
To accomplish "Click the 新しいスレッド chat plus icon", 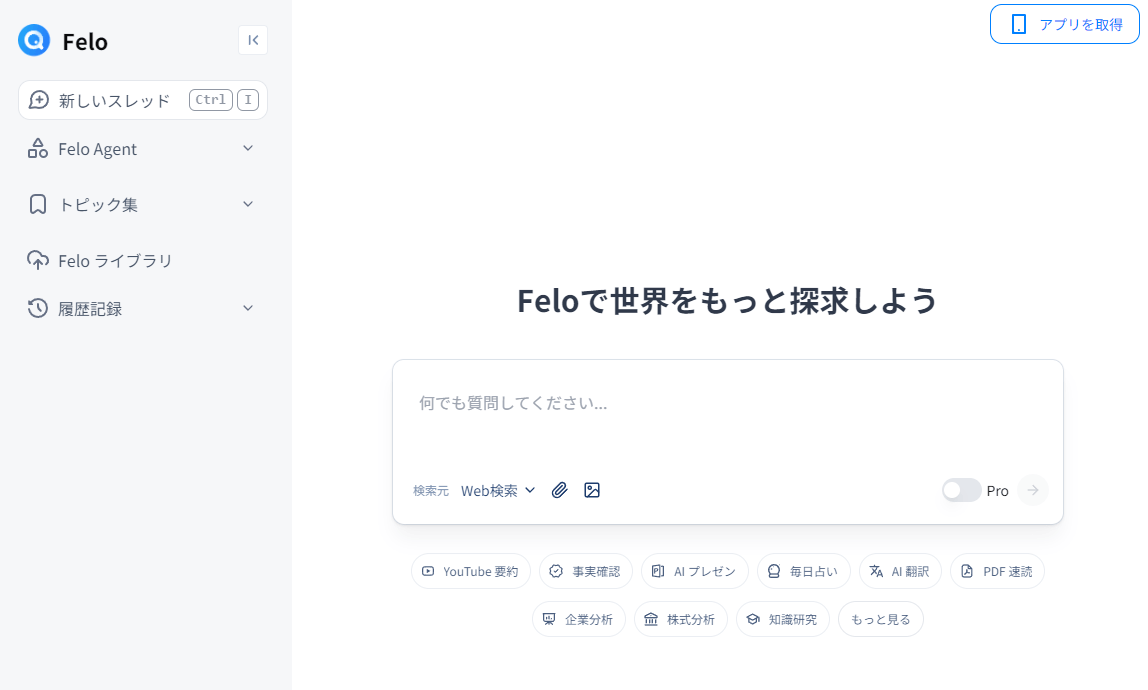I will (39, 100).
